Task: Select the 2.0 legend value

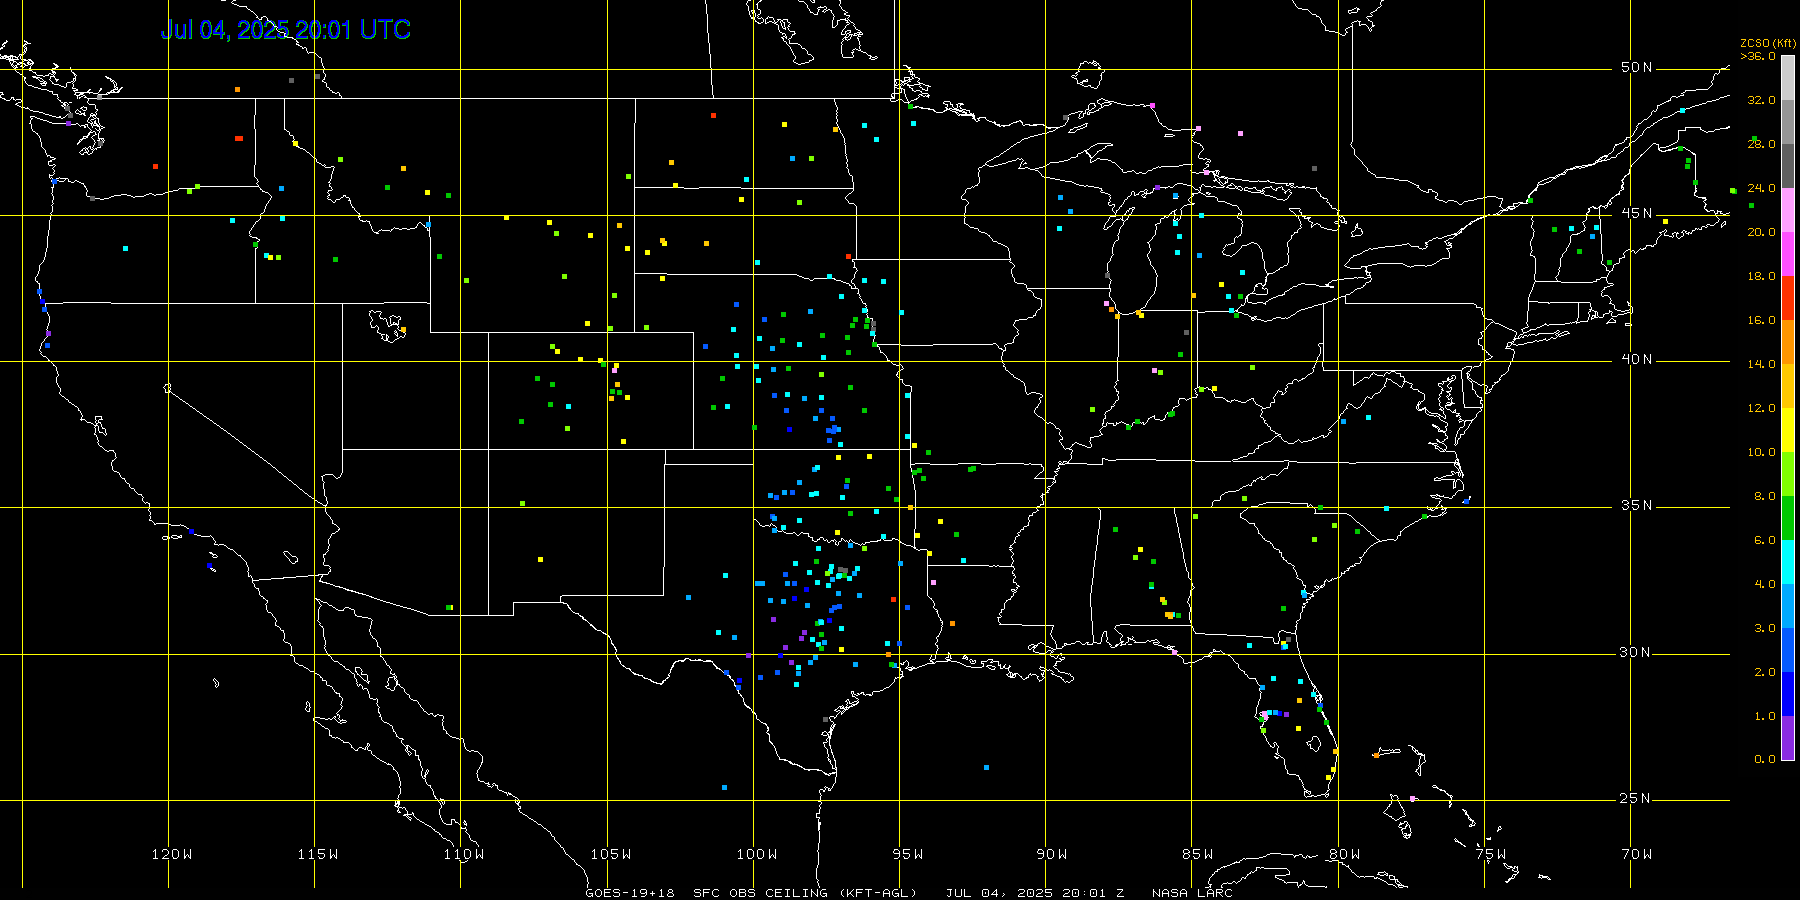Action: pos(1764,672)
